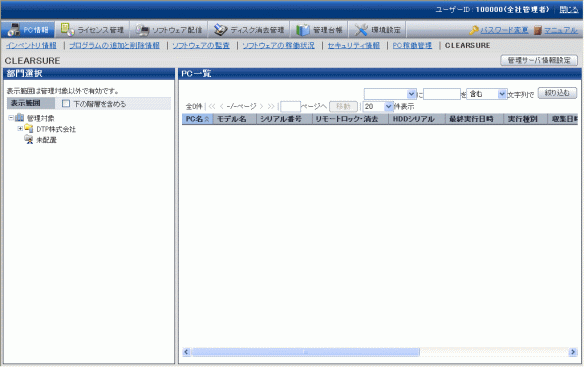Go to PC稼働管理 page
The width and height of the screenshot is (584, 367).
tap(412, 45)
